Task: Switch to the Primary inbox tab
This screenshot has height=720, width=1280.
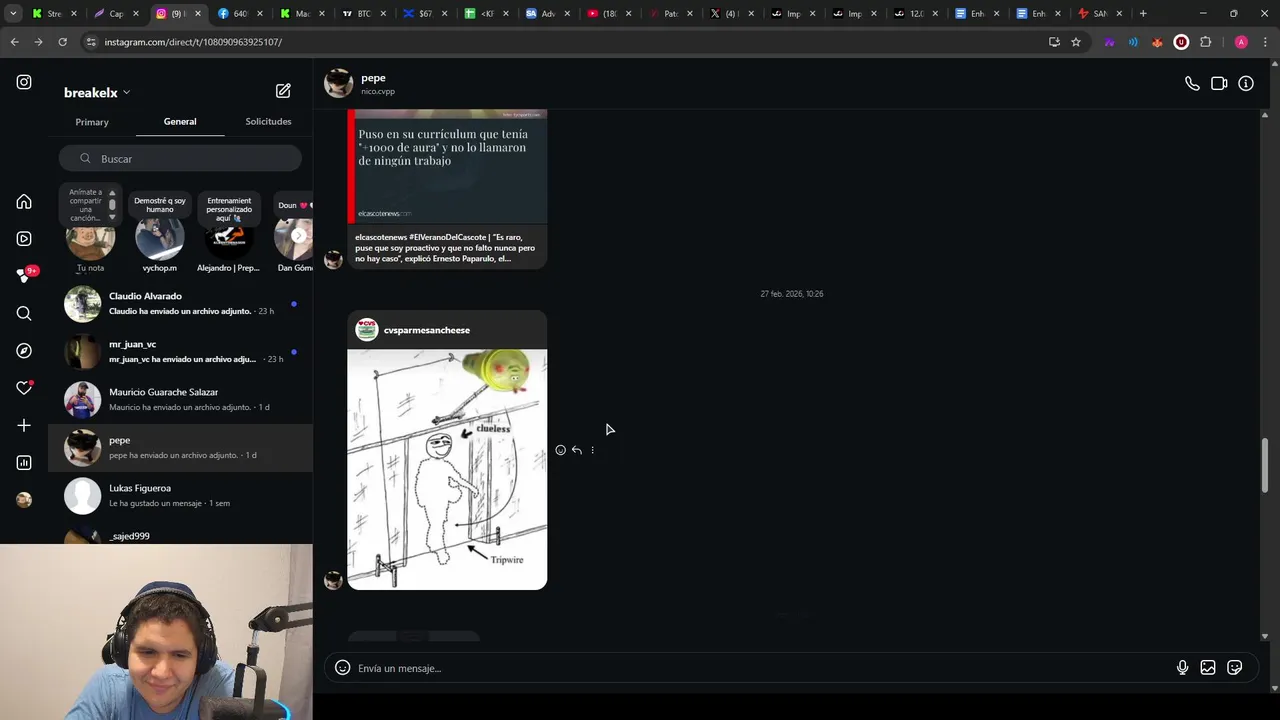Action: 92,122
